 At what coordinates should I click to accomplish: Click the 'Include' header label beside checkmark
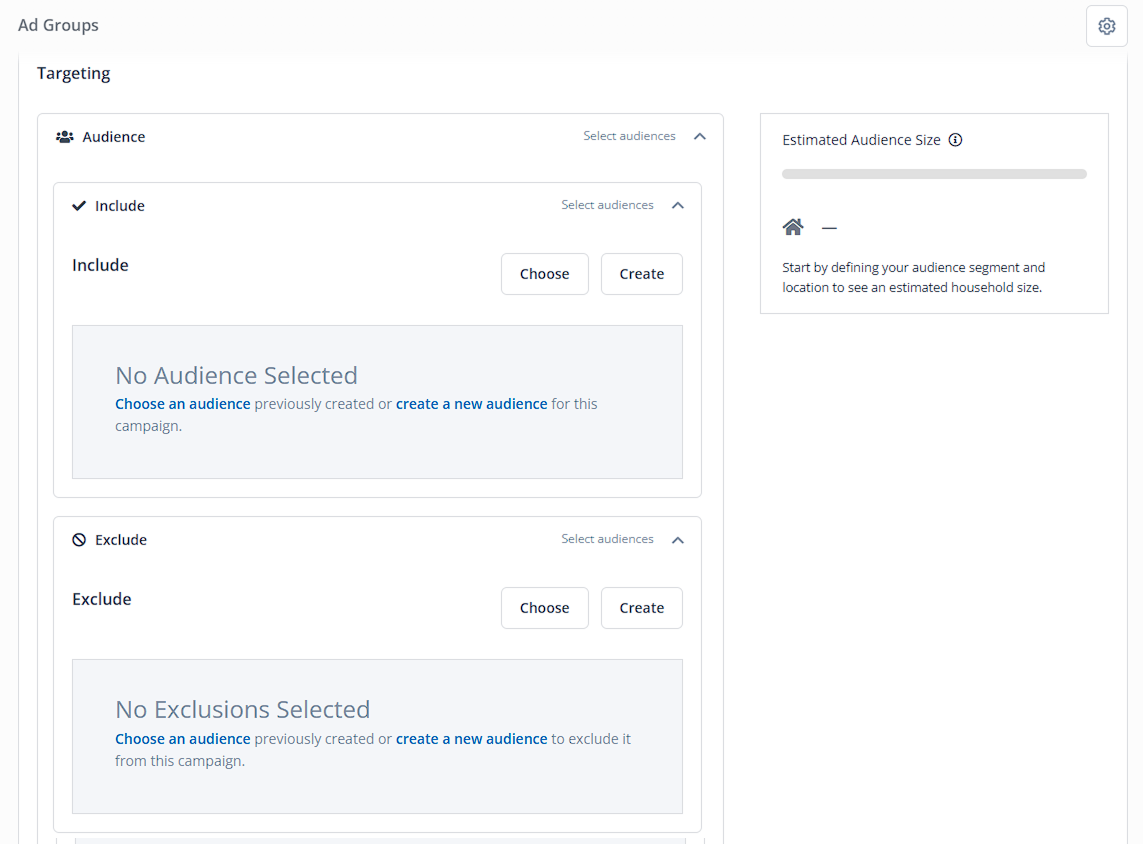point(120,206)
